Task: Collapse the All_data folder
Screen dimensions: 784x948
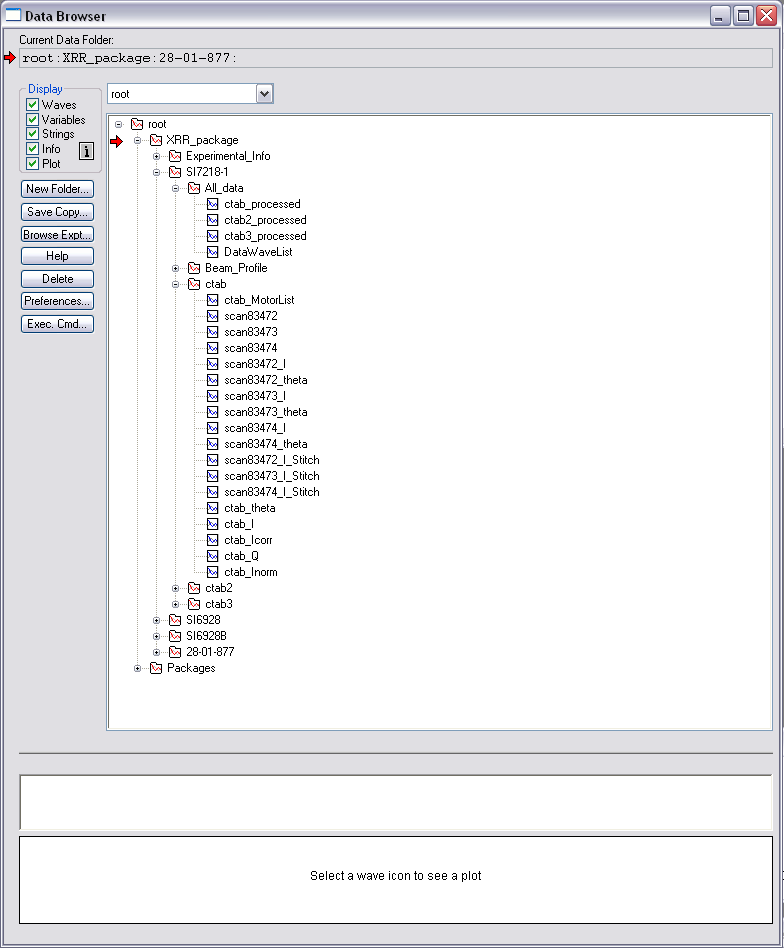Action: tap(175, 189)
